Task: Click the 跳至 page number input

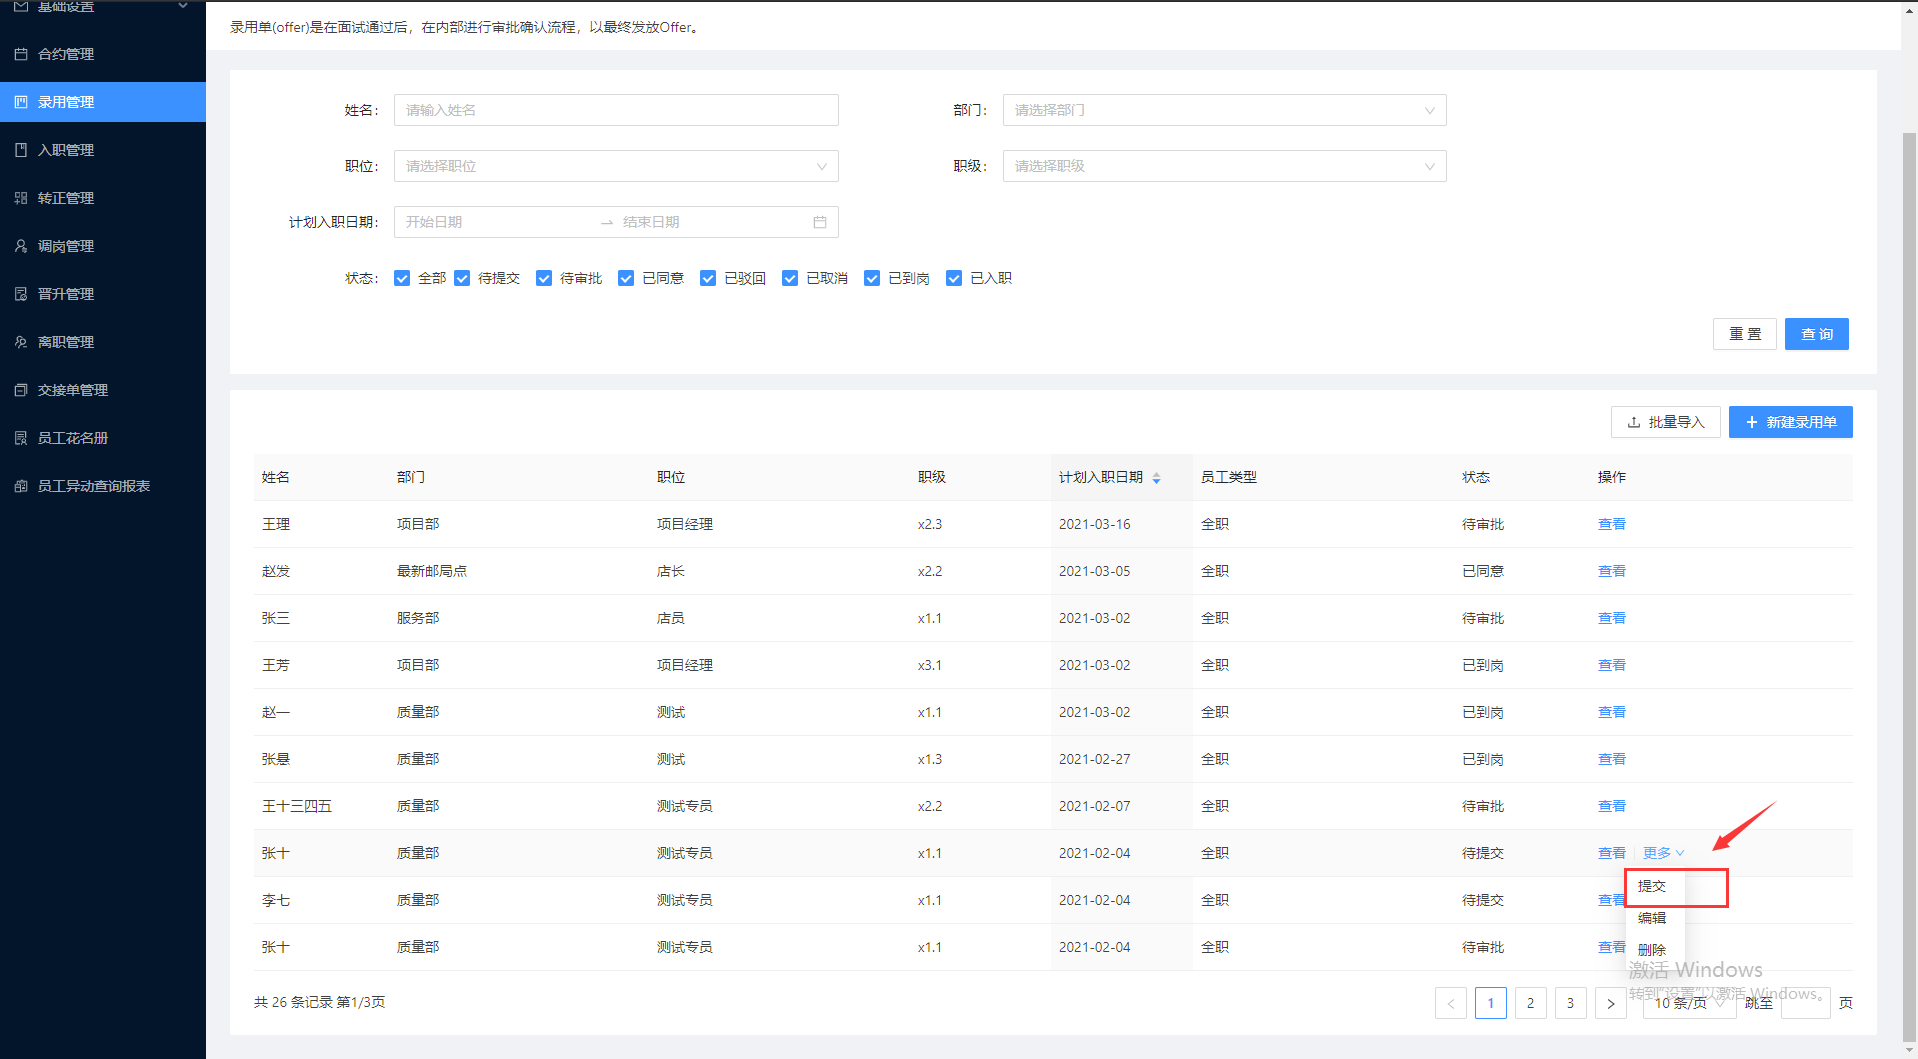Action: 1806,1003
